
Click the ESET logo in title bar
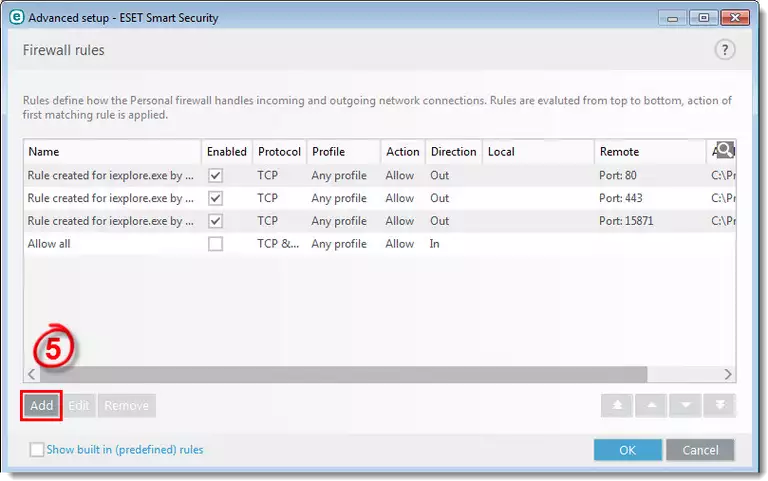pos(15,18)
